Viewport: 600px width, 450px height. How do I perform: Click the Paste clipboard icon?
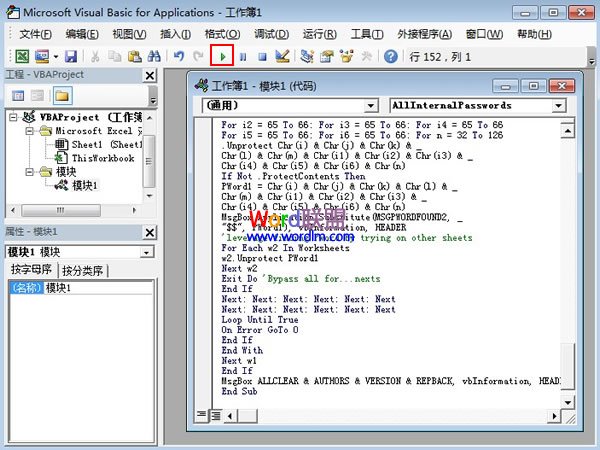[134, 57]
